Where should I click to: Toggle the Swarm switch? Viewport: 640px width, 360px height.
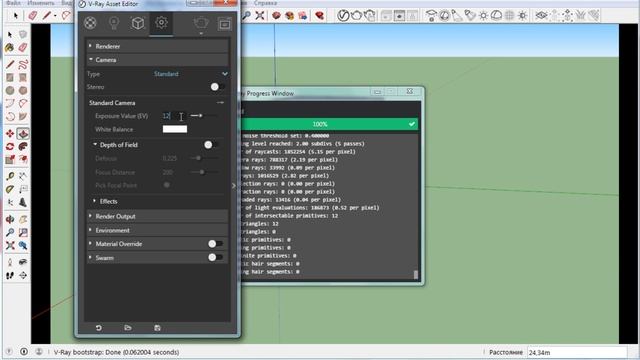pyautogui.click(x=215, y=257)
